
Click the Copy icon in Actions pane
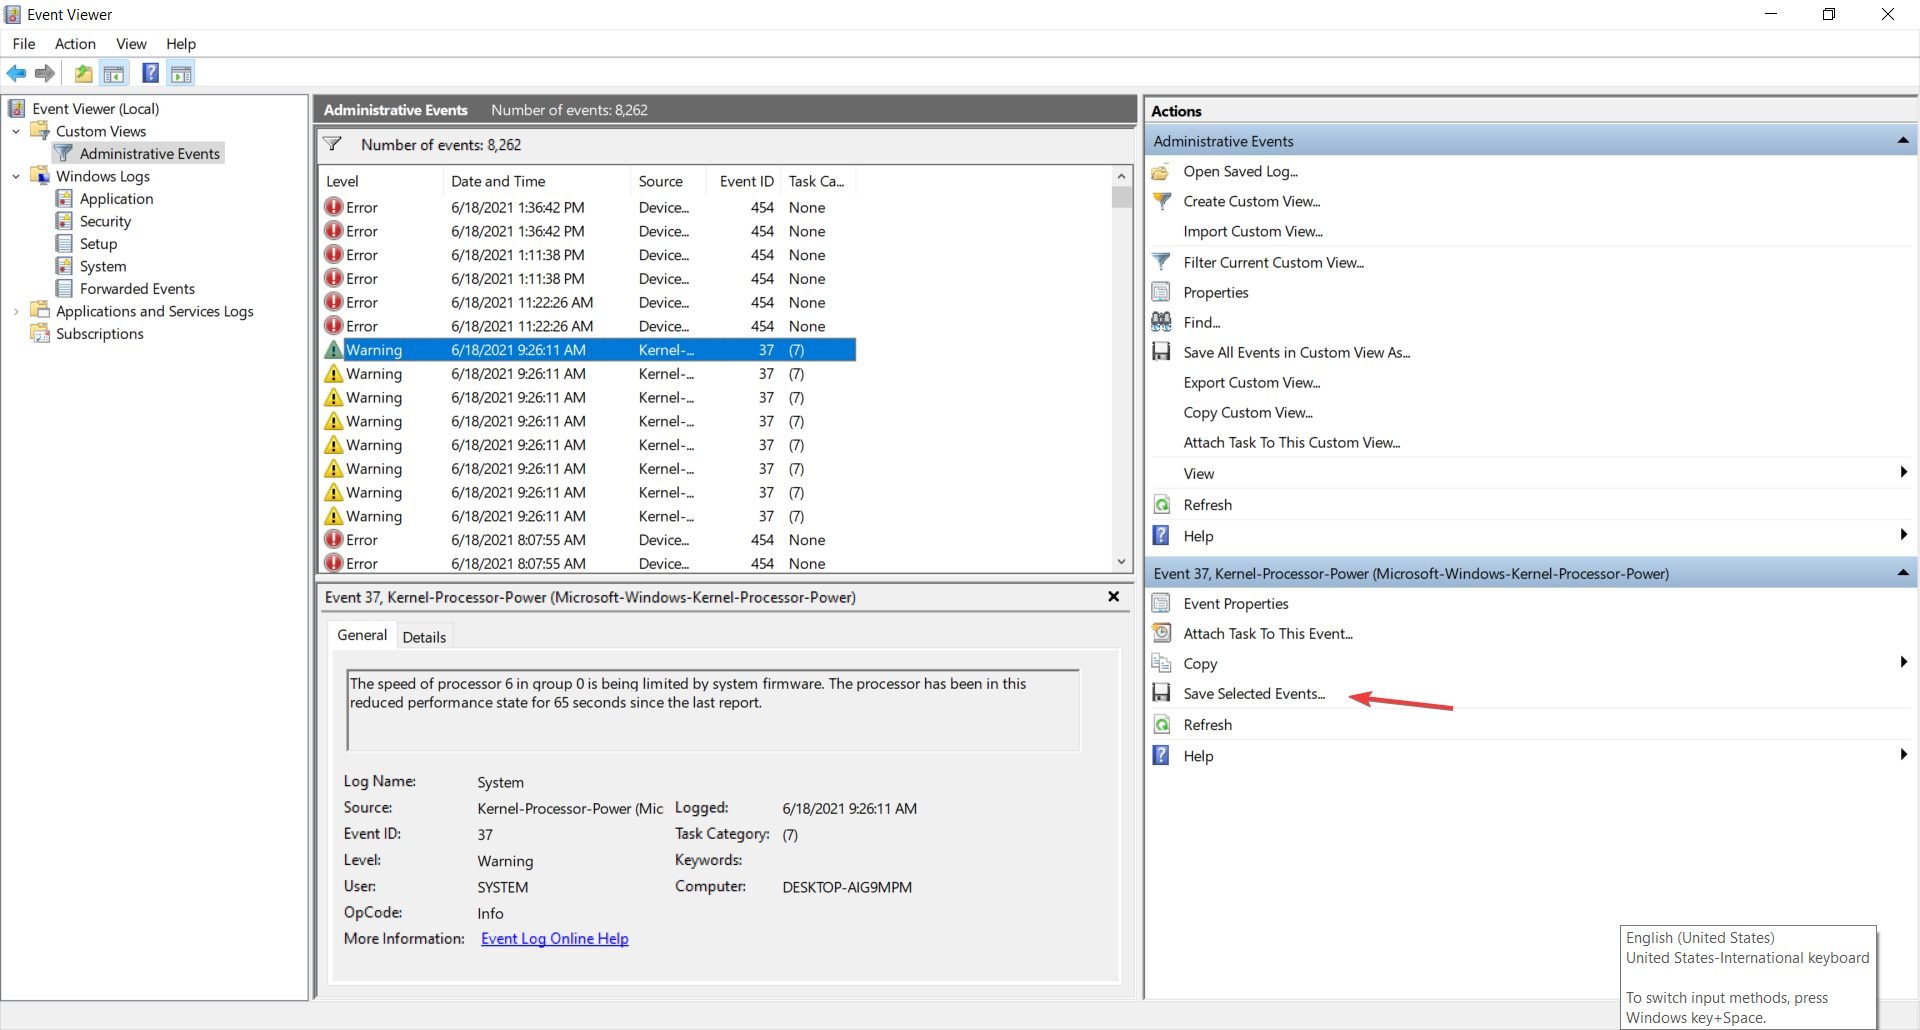[1161, 663]
